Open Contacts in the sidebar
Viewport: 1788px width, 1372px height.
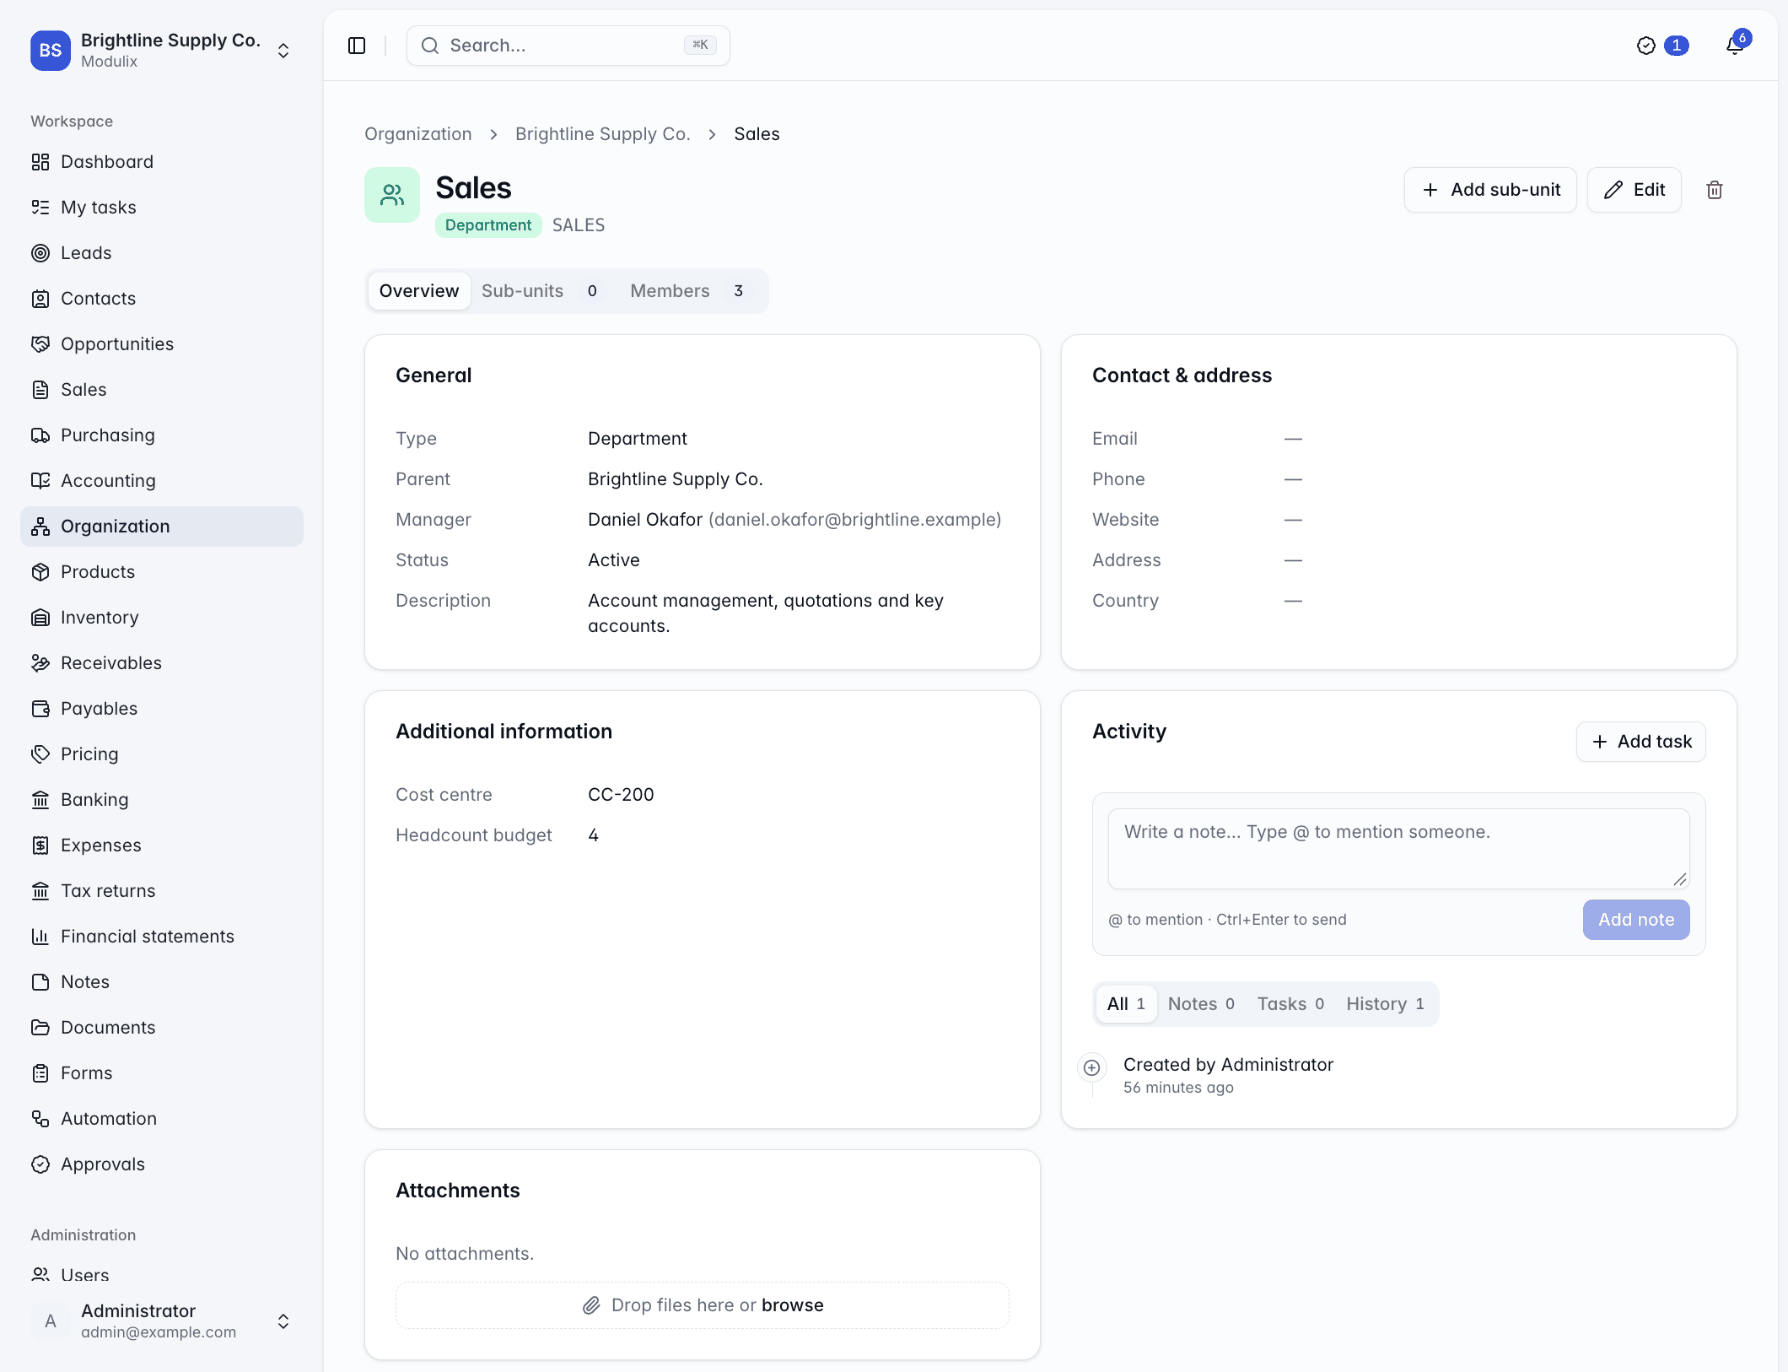pos(161,298)
